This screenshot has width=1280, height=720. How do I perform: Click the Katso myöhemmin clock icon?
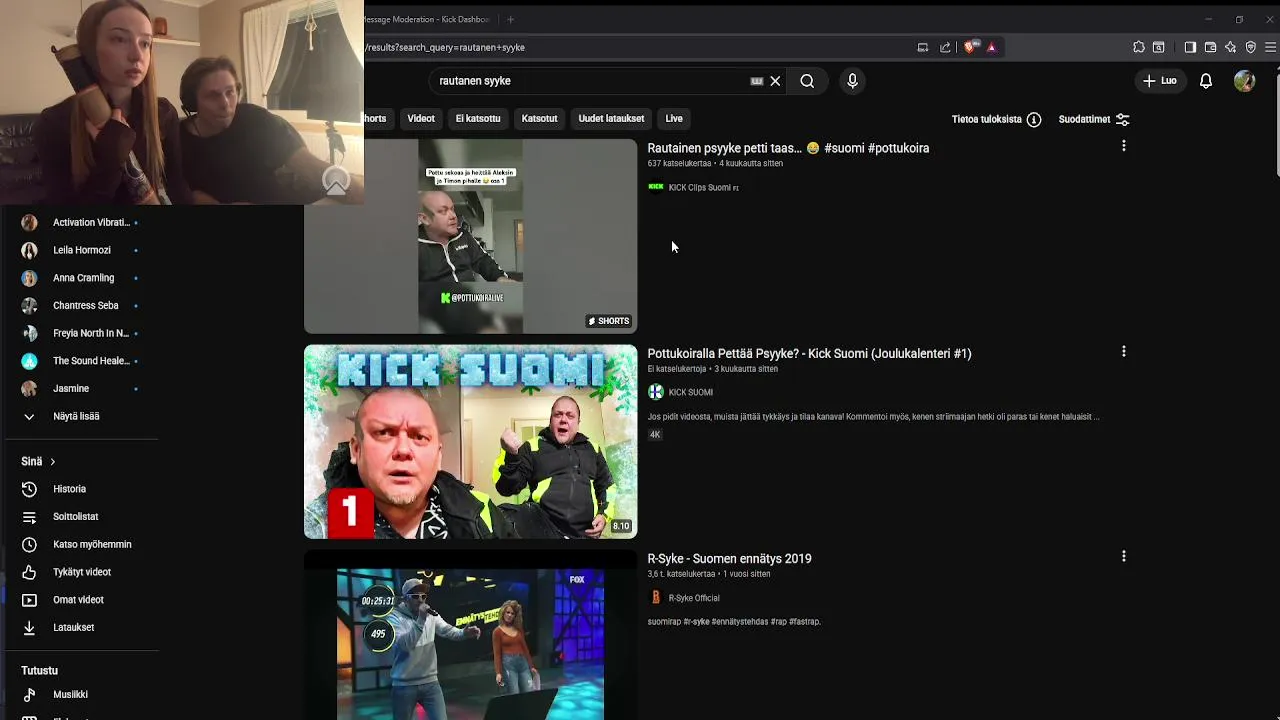29,544
